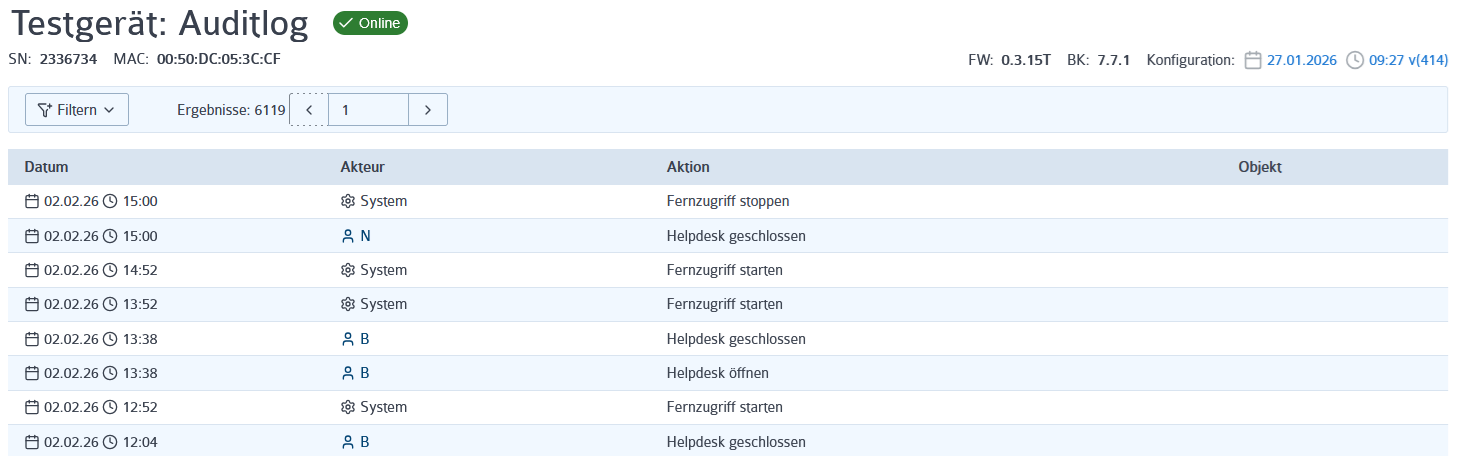Click the green Online status badge
1457x456 pixels.
pyautogui.click(x=370, y=23)
